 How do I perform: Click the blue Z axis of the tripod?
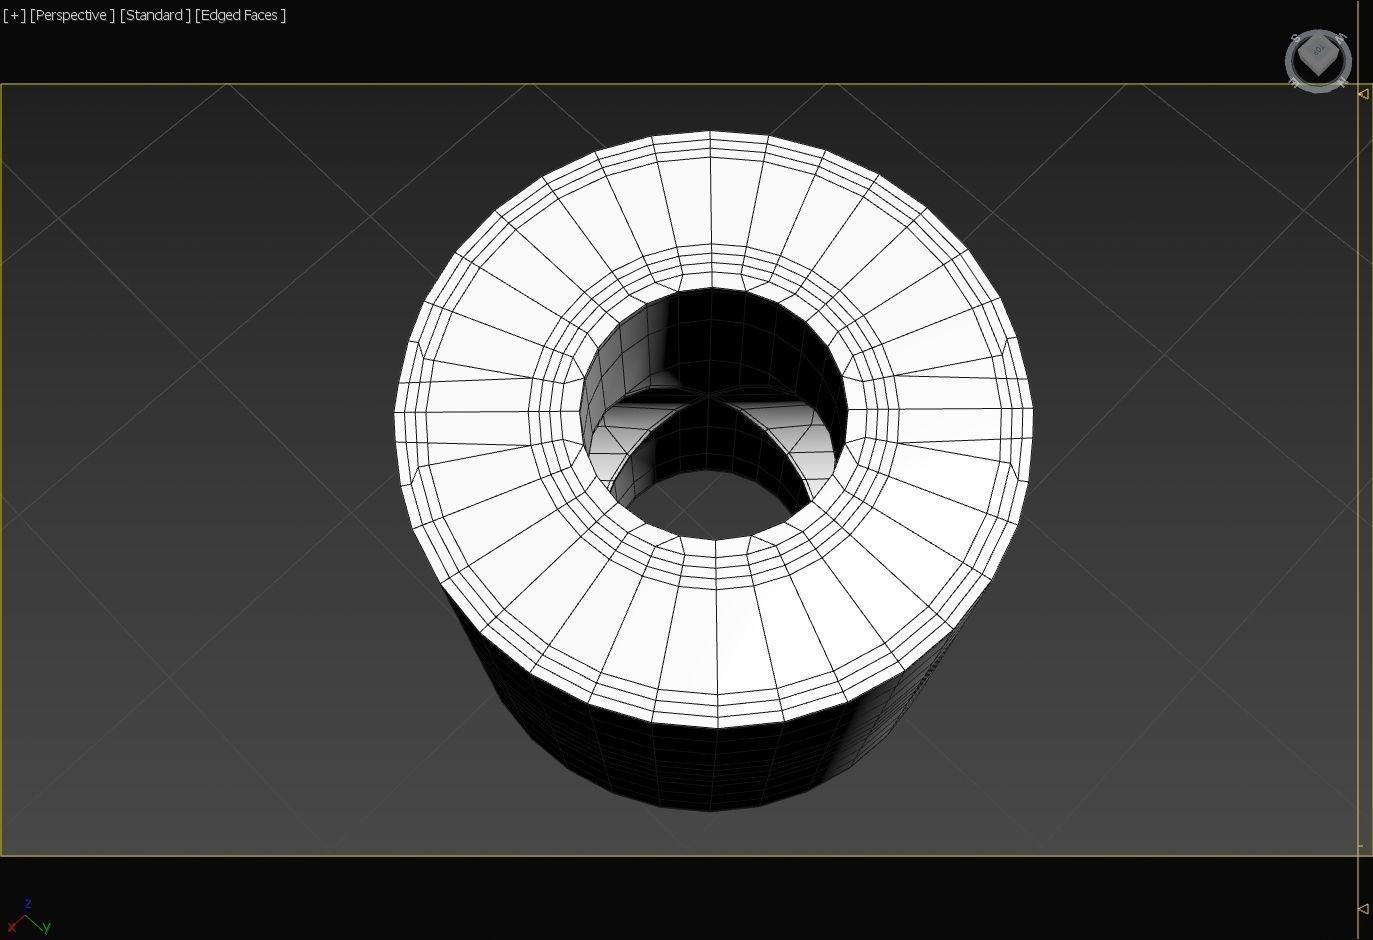coord(28,905)
